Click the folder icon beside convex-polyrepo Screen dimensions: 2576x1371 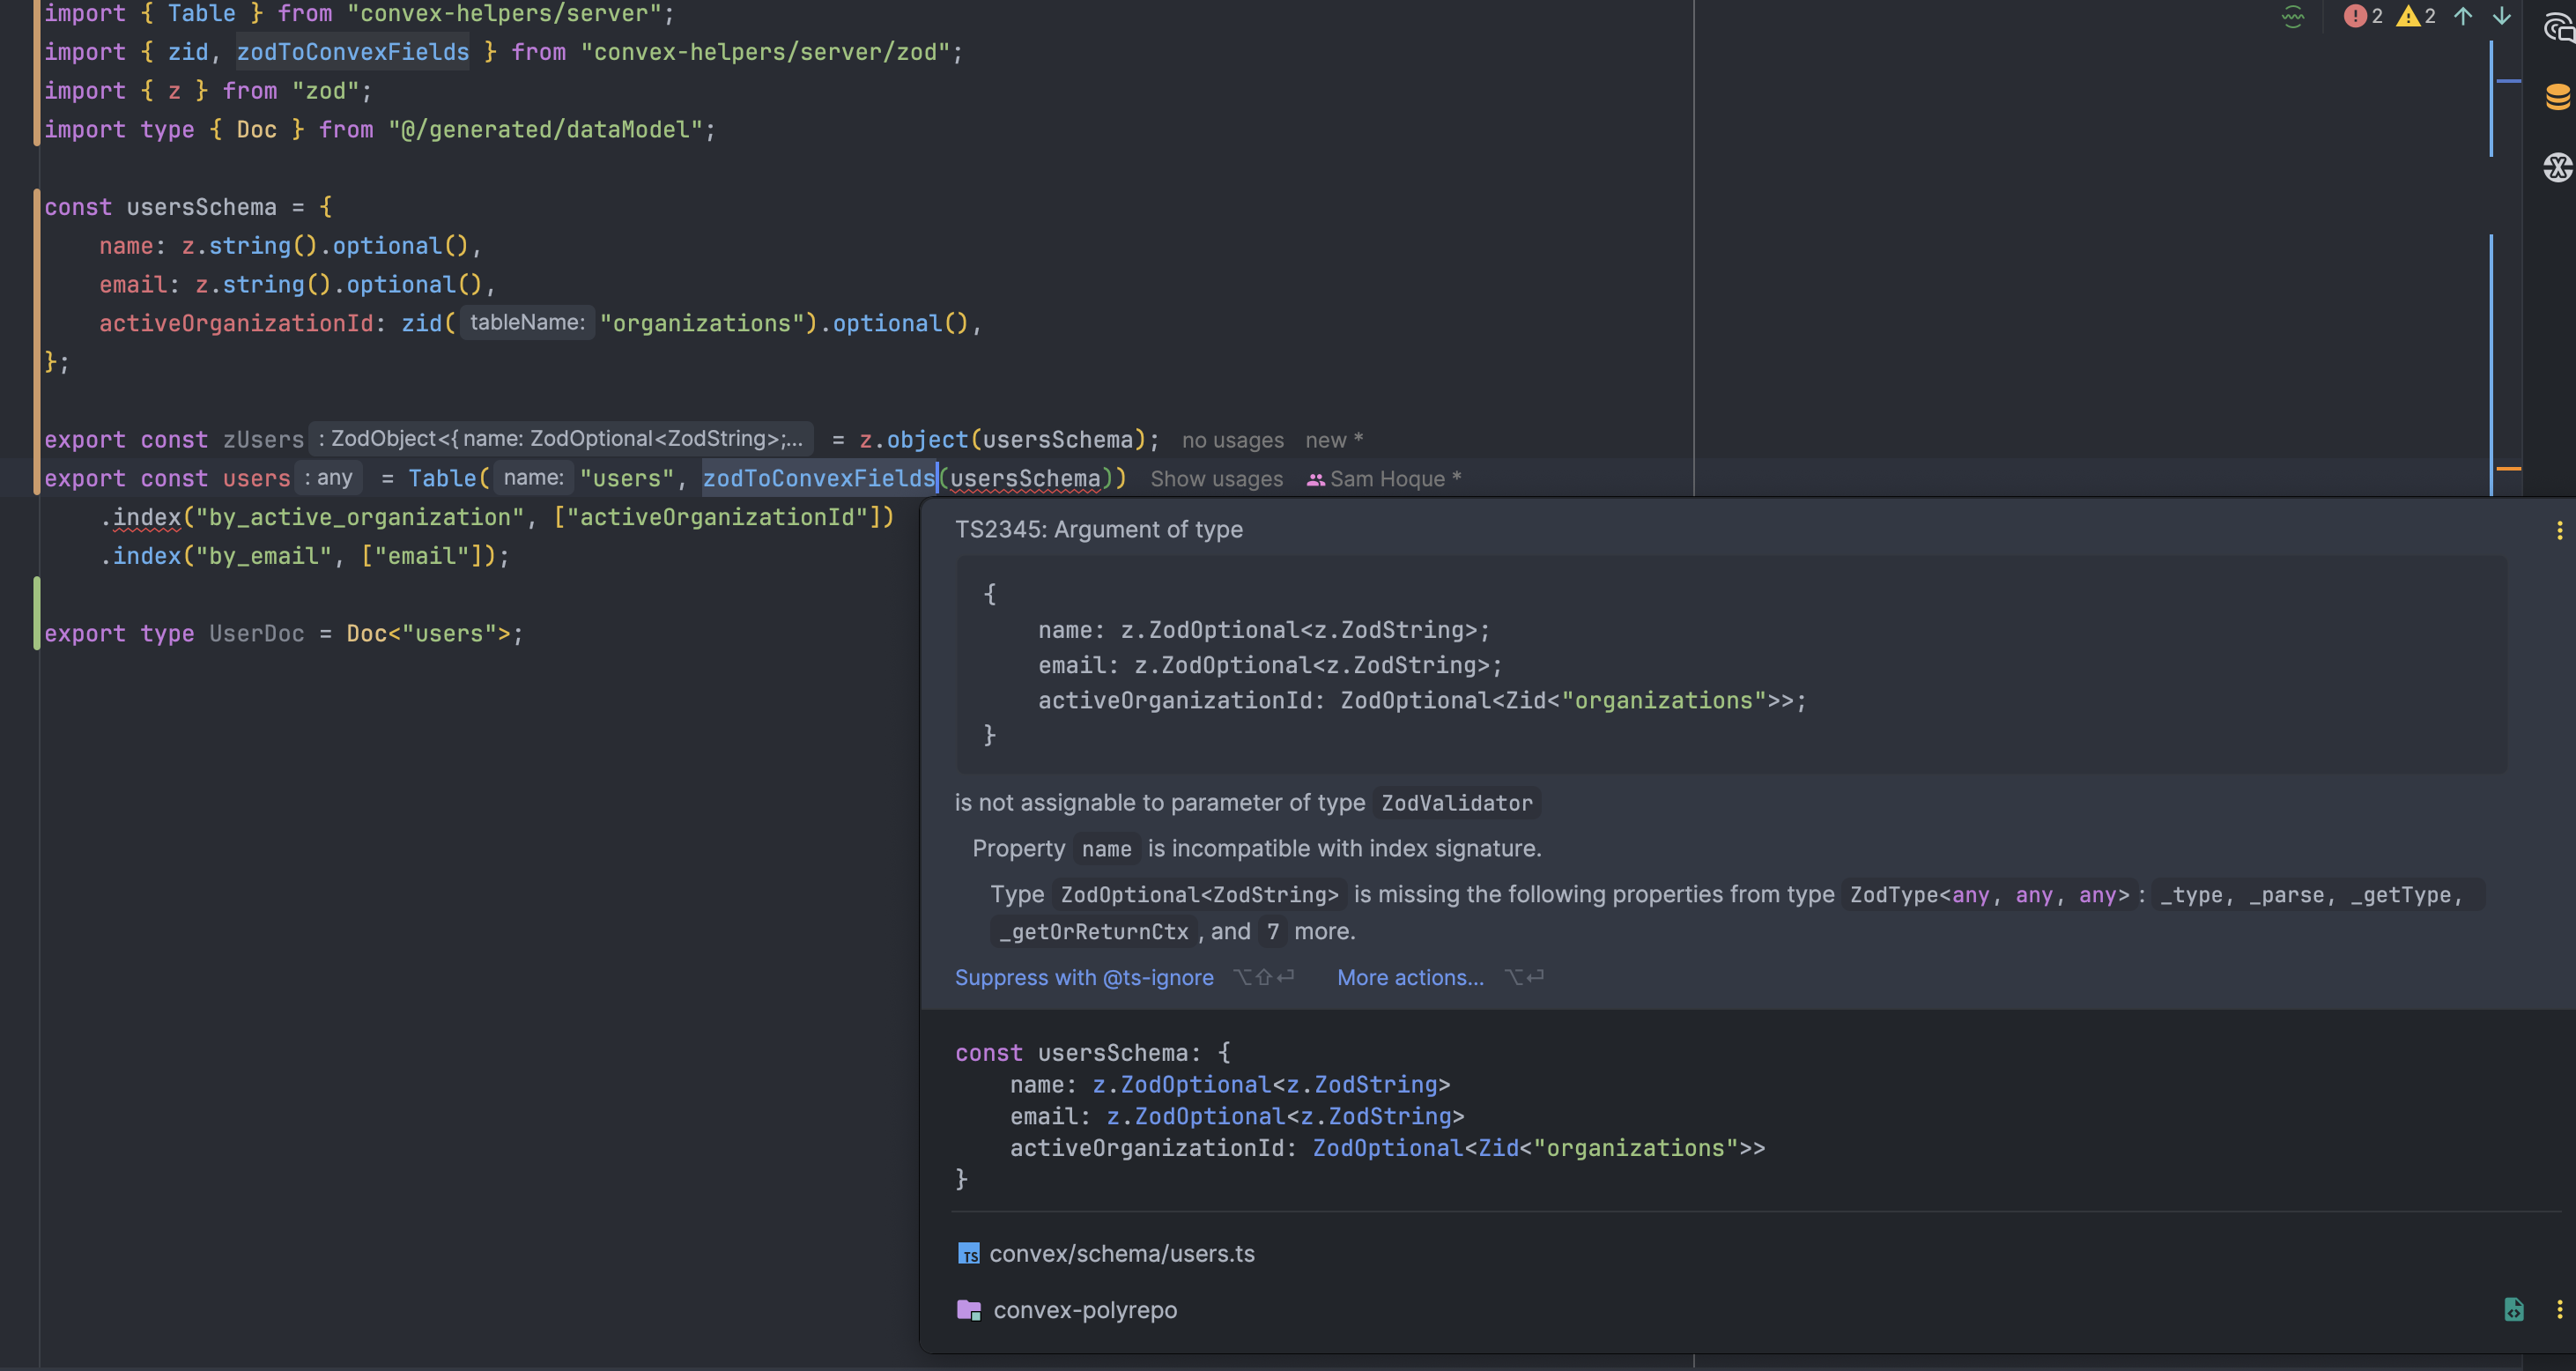(968, 1310)
